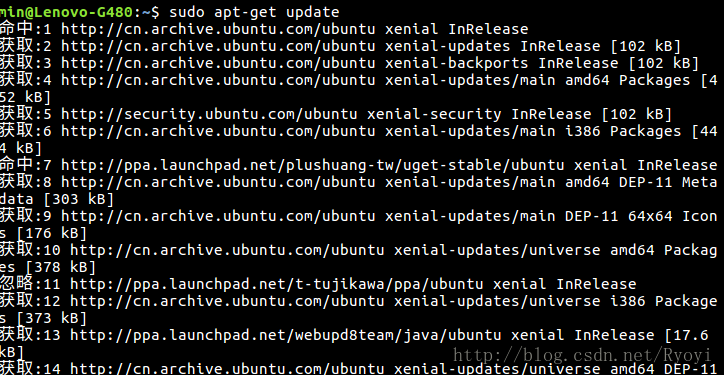Click the 'es [378 kB]' wrapped text
The width and height of the screenshot is (724, 375).
pyautogui.click(x=48, y=267)
